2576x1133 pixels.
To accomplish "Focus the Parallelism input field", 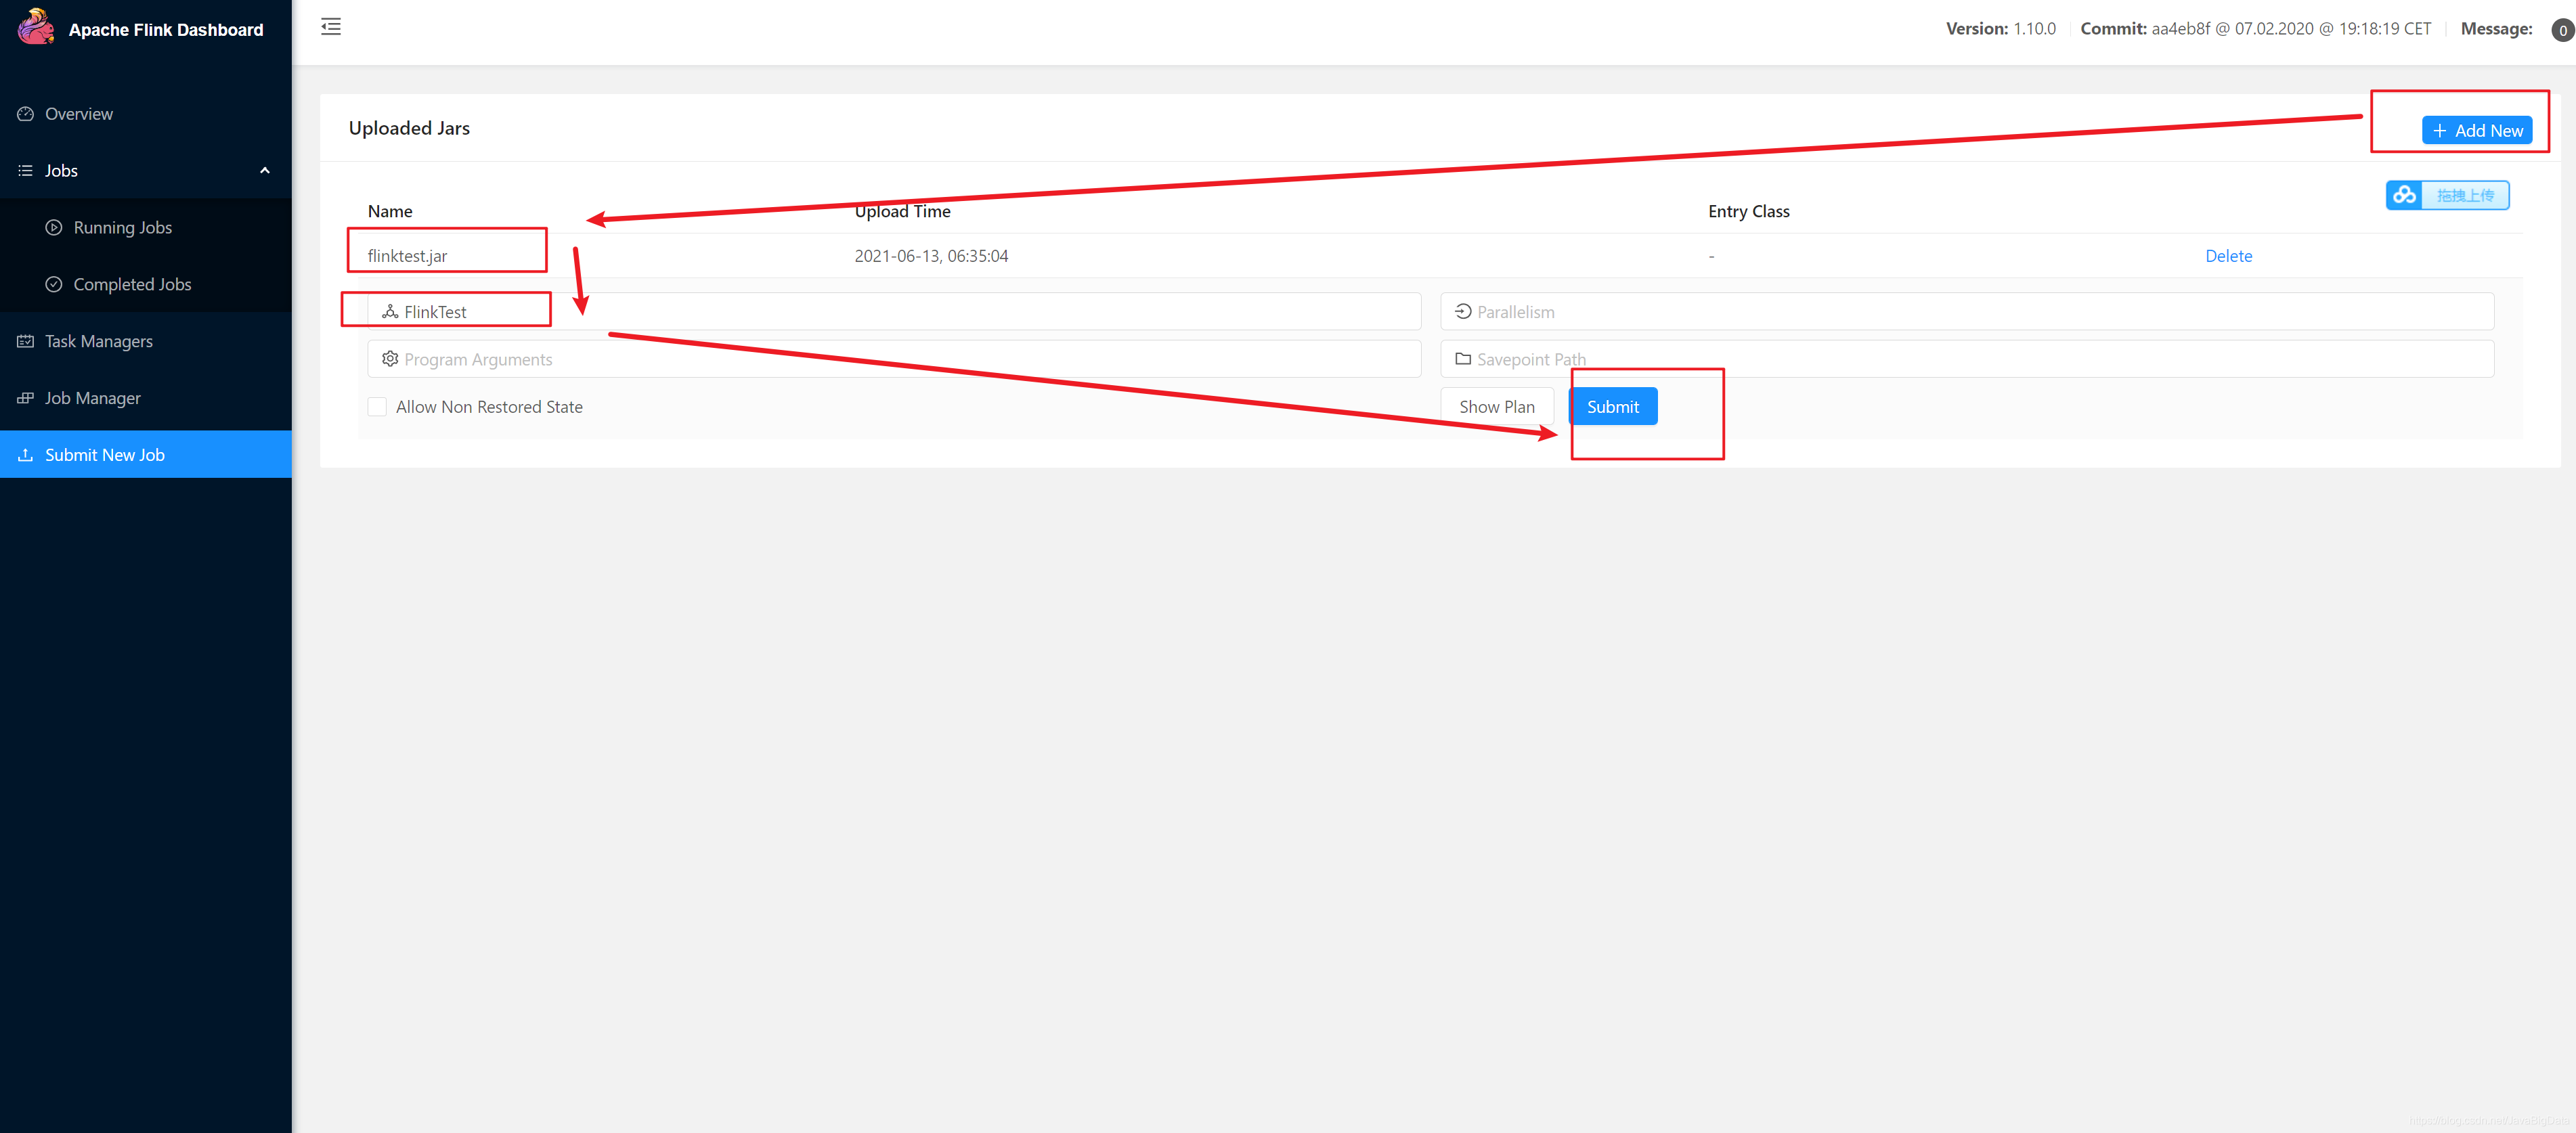I will (x=1966, y=312).
